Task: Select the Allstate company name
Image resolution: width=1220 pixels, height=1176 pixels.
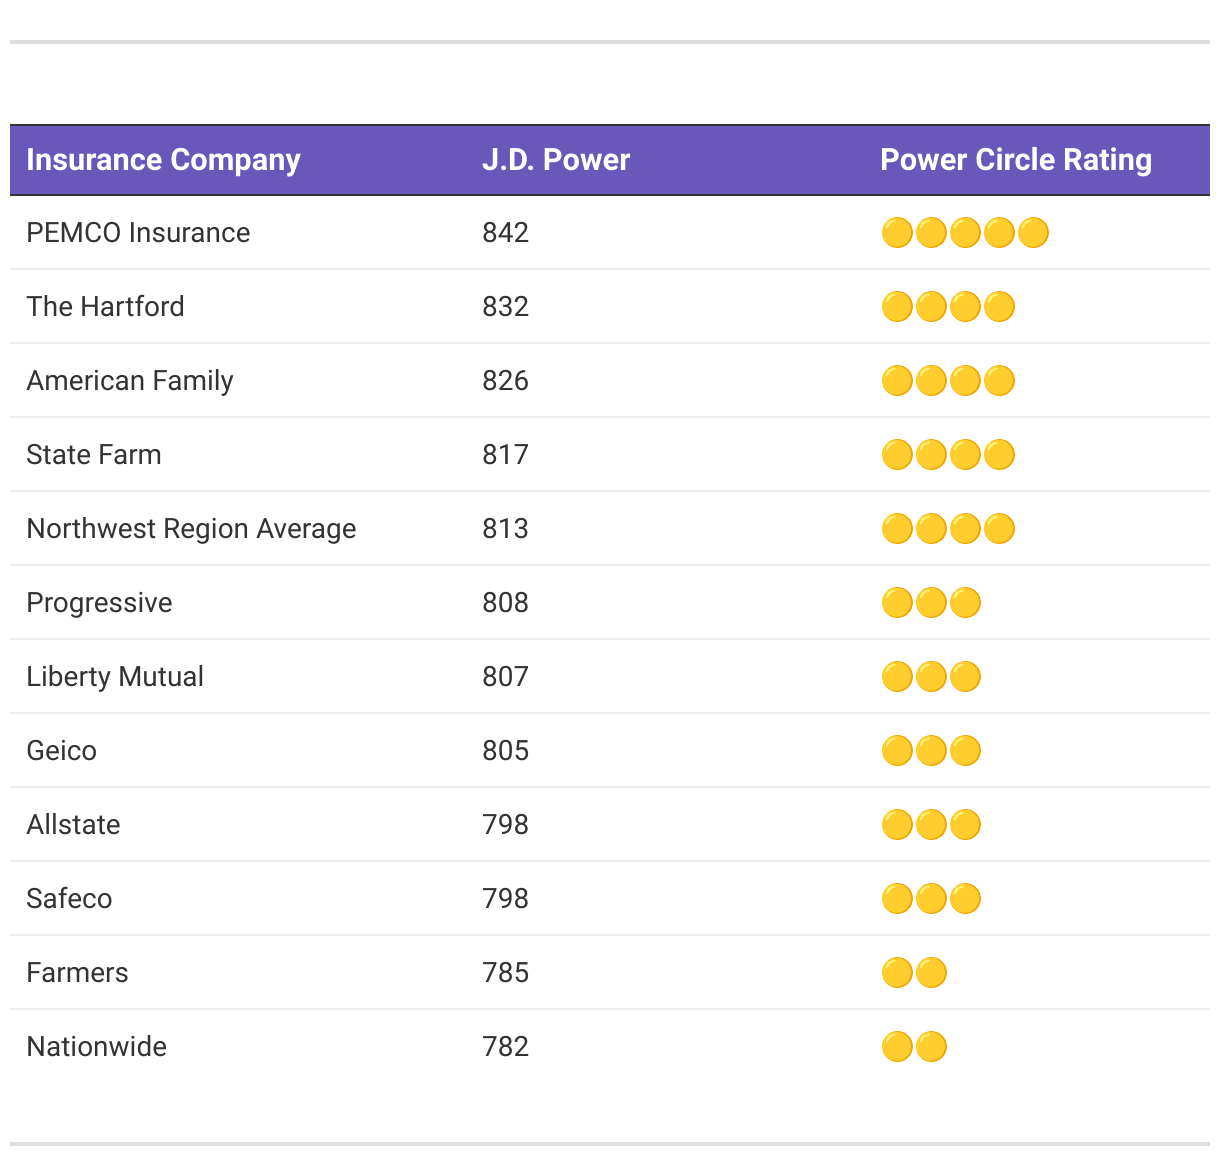Action: pyautogui.click(x=73, y=825)
